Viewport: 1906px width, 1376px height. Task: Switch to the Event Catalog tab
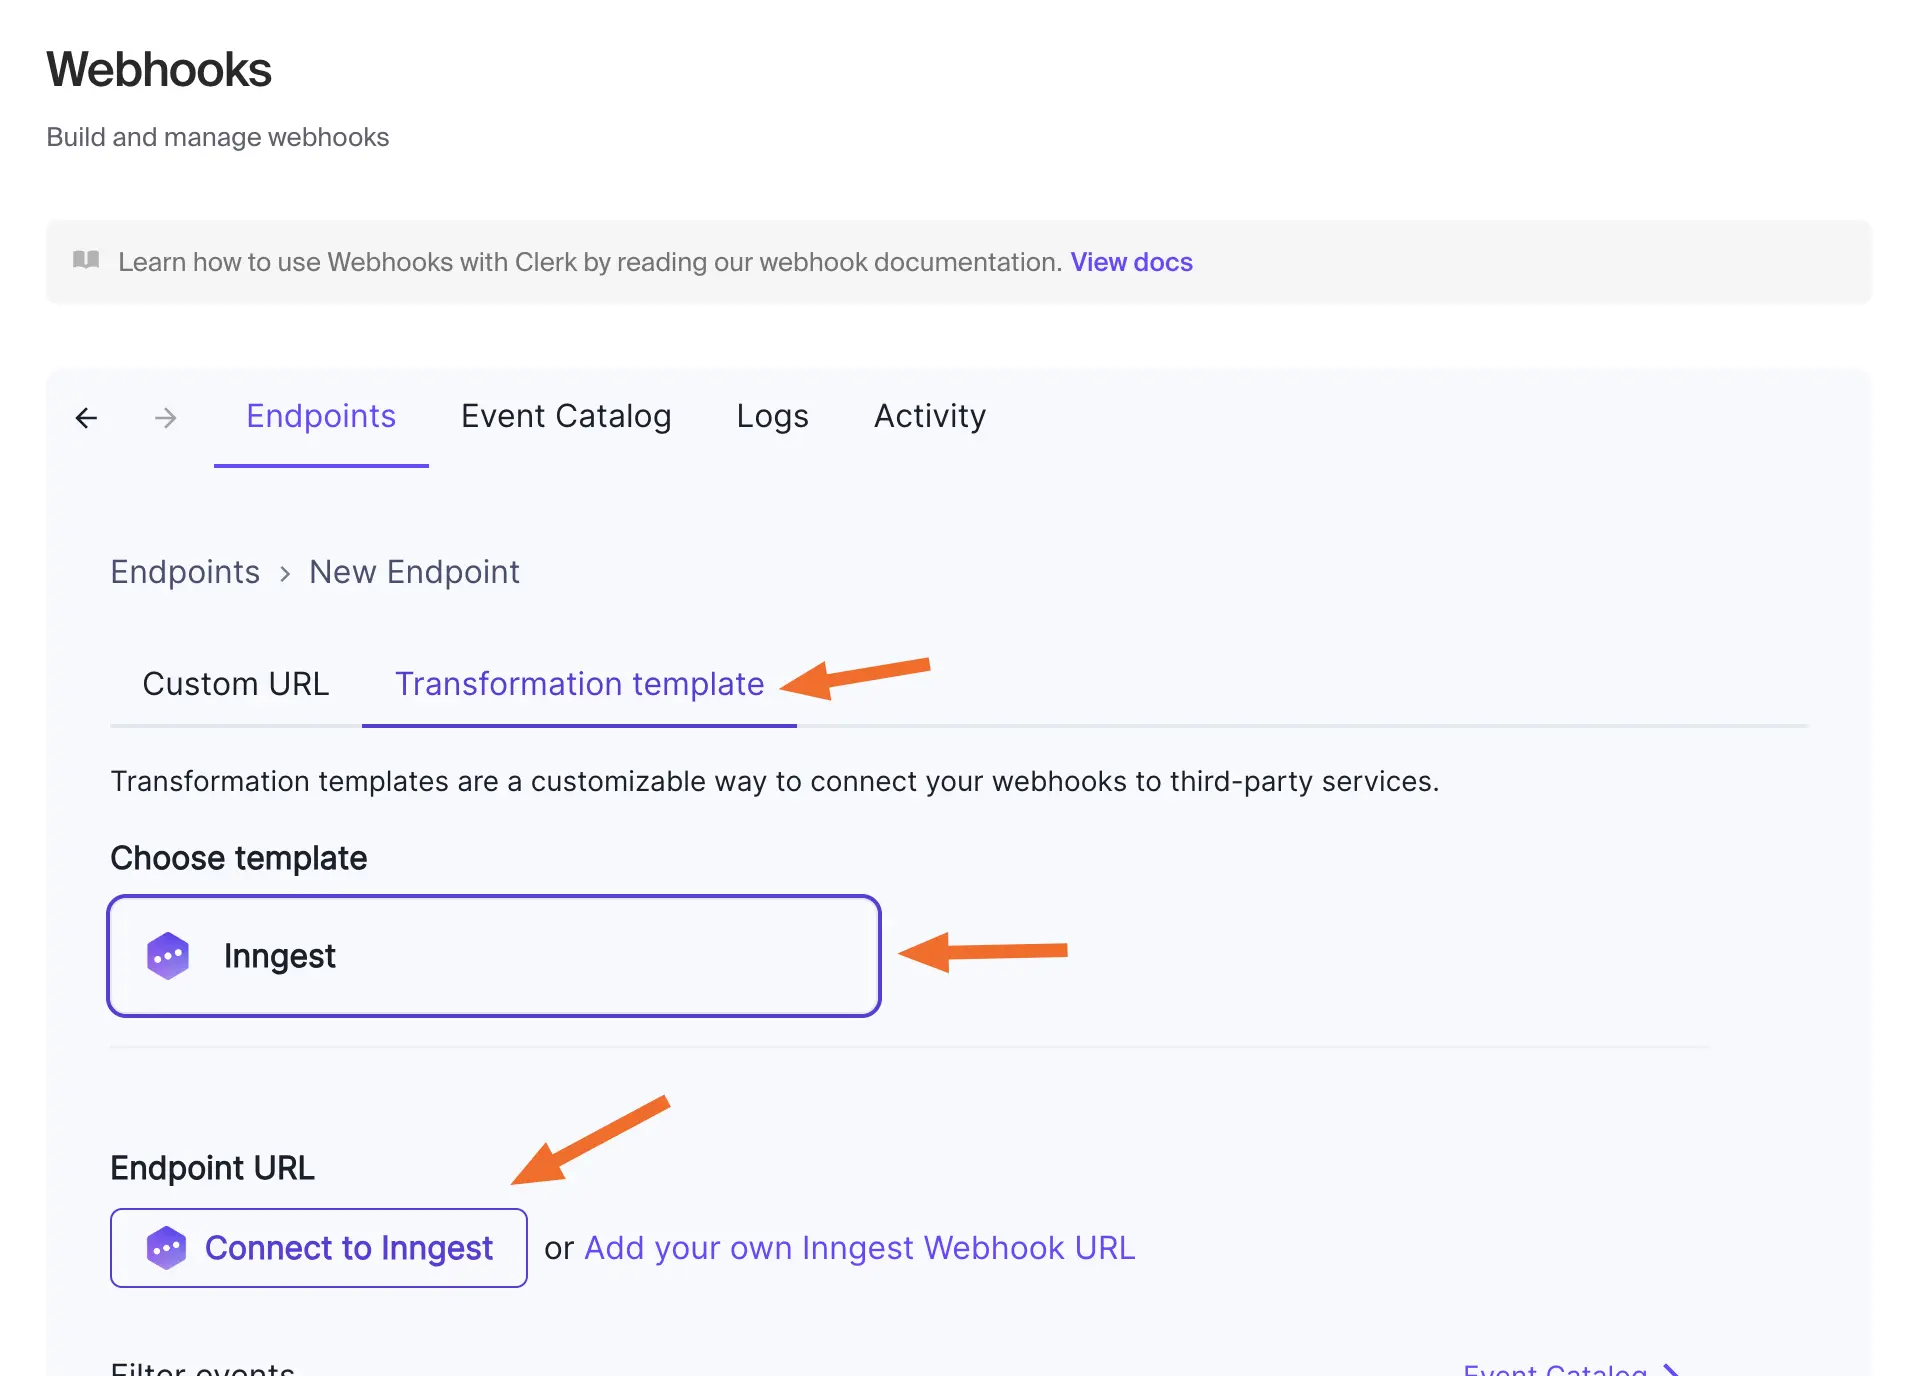566,417
